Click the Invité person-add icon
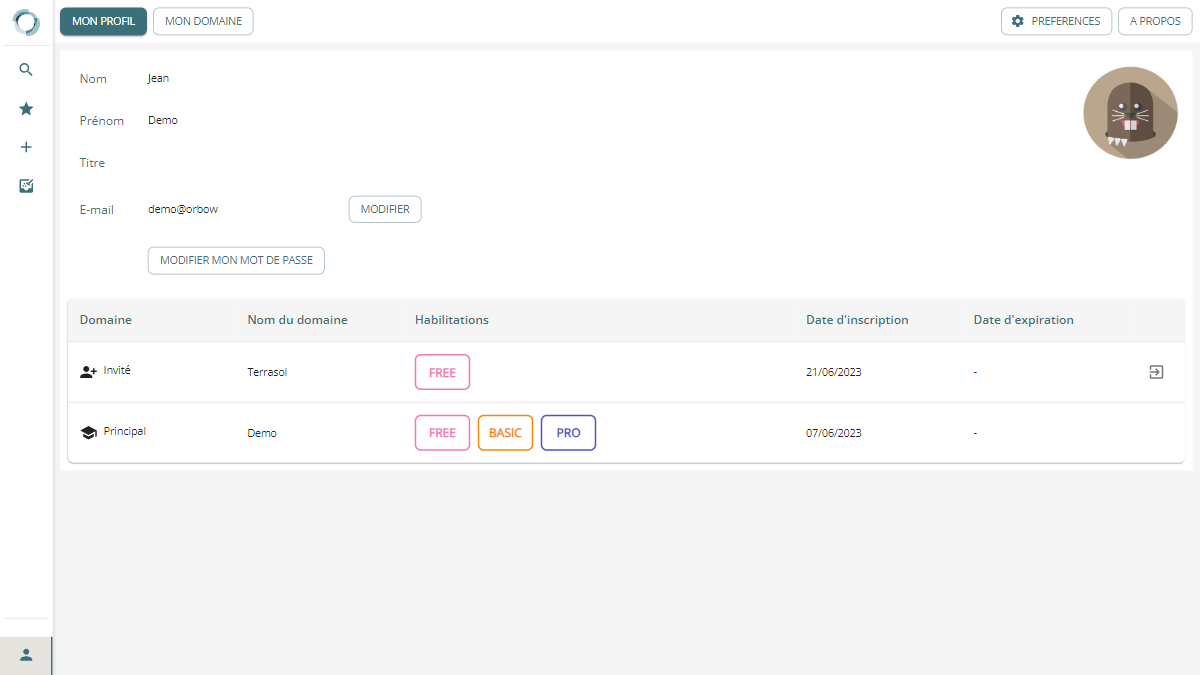The width and height of the screenshot is (1200, 675). click(88, 372)
